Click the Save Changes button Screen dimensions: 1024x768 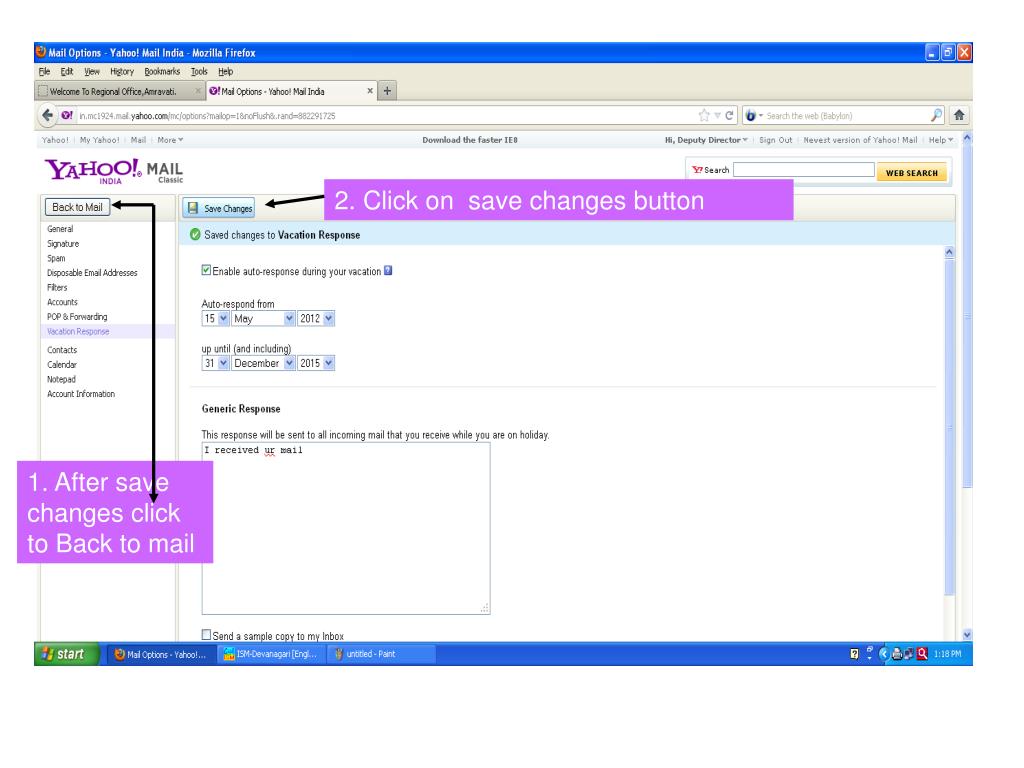click(x=219, y=208)
